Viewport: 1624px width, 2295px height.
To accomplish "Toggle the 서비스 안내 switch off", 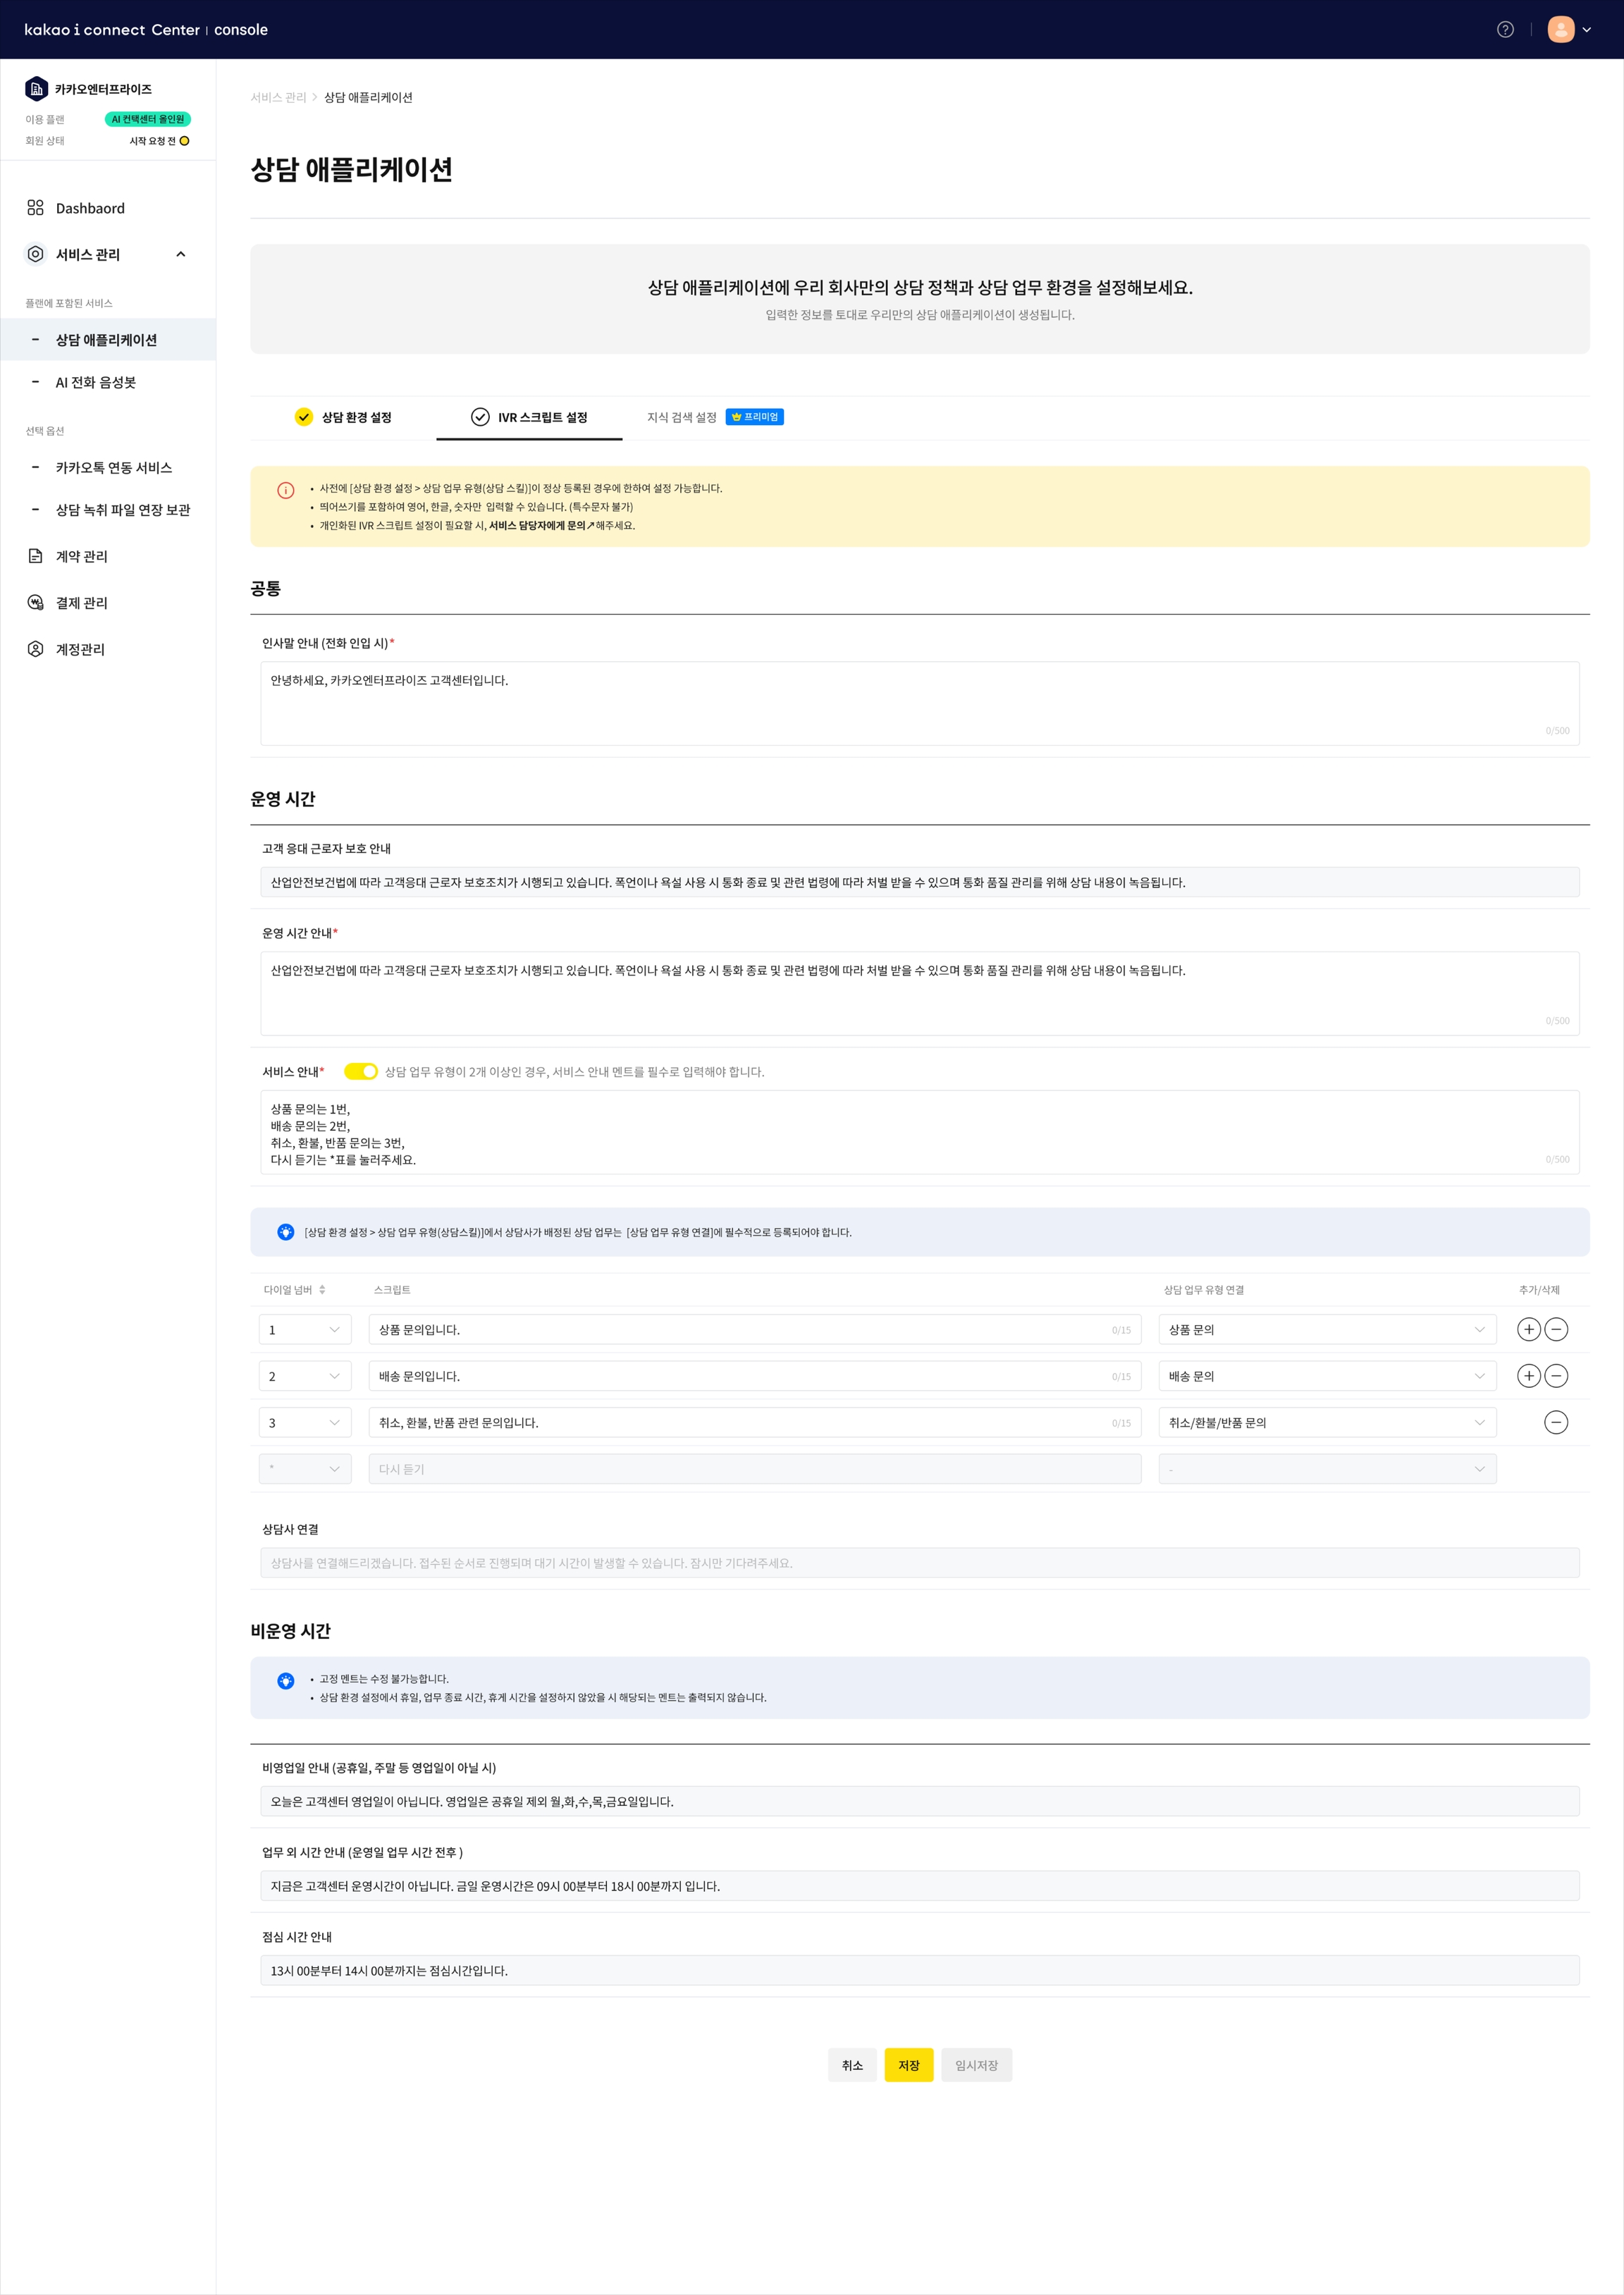I will click(x=361, y=1071).
